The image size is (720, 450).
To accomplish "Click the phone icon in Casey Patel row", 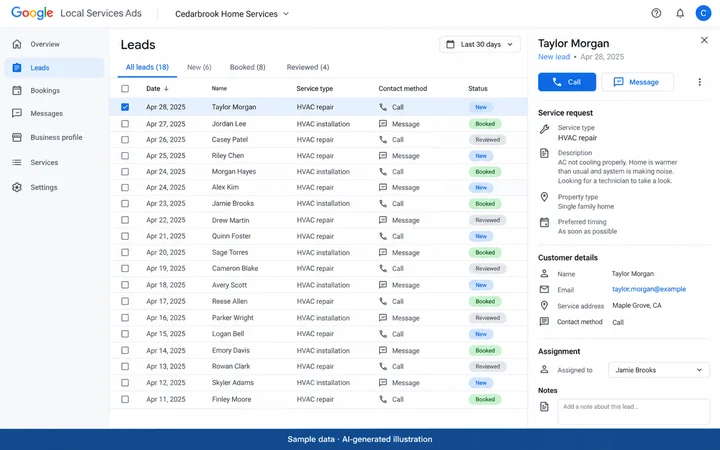I will tap(383, 140).
